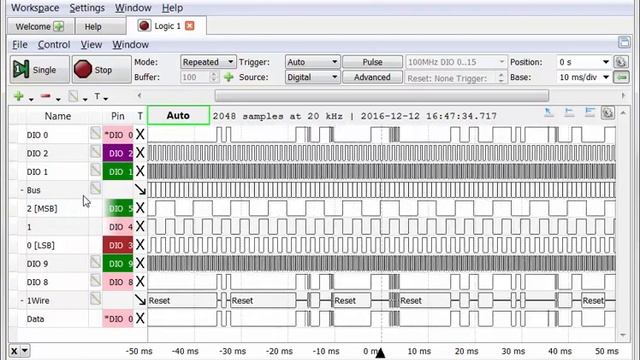Click the Bus row trigger arrow icon
640x360 pixels.
(140, 189)
